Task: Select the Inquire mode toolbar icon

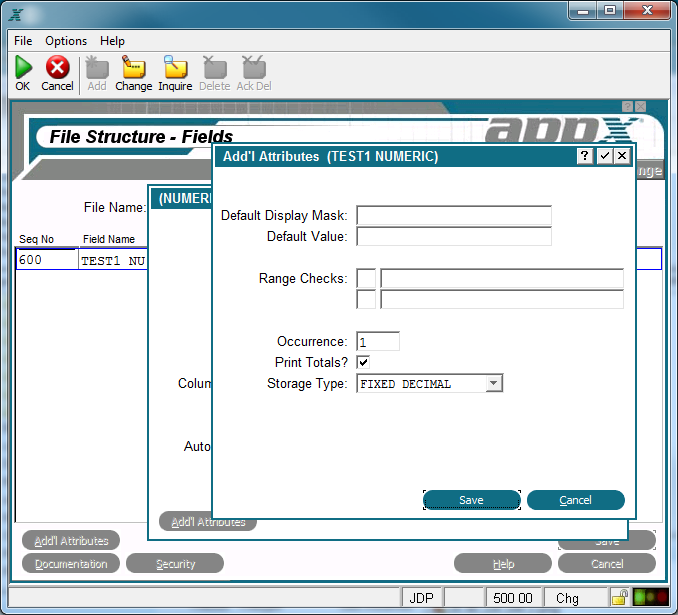Action: click(175, 67)
